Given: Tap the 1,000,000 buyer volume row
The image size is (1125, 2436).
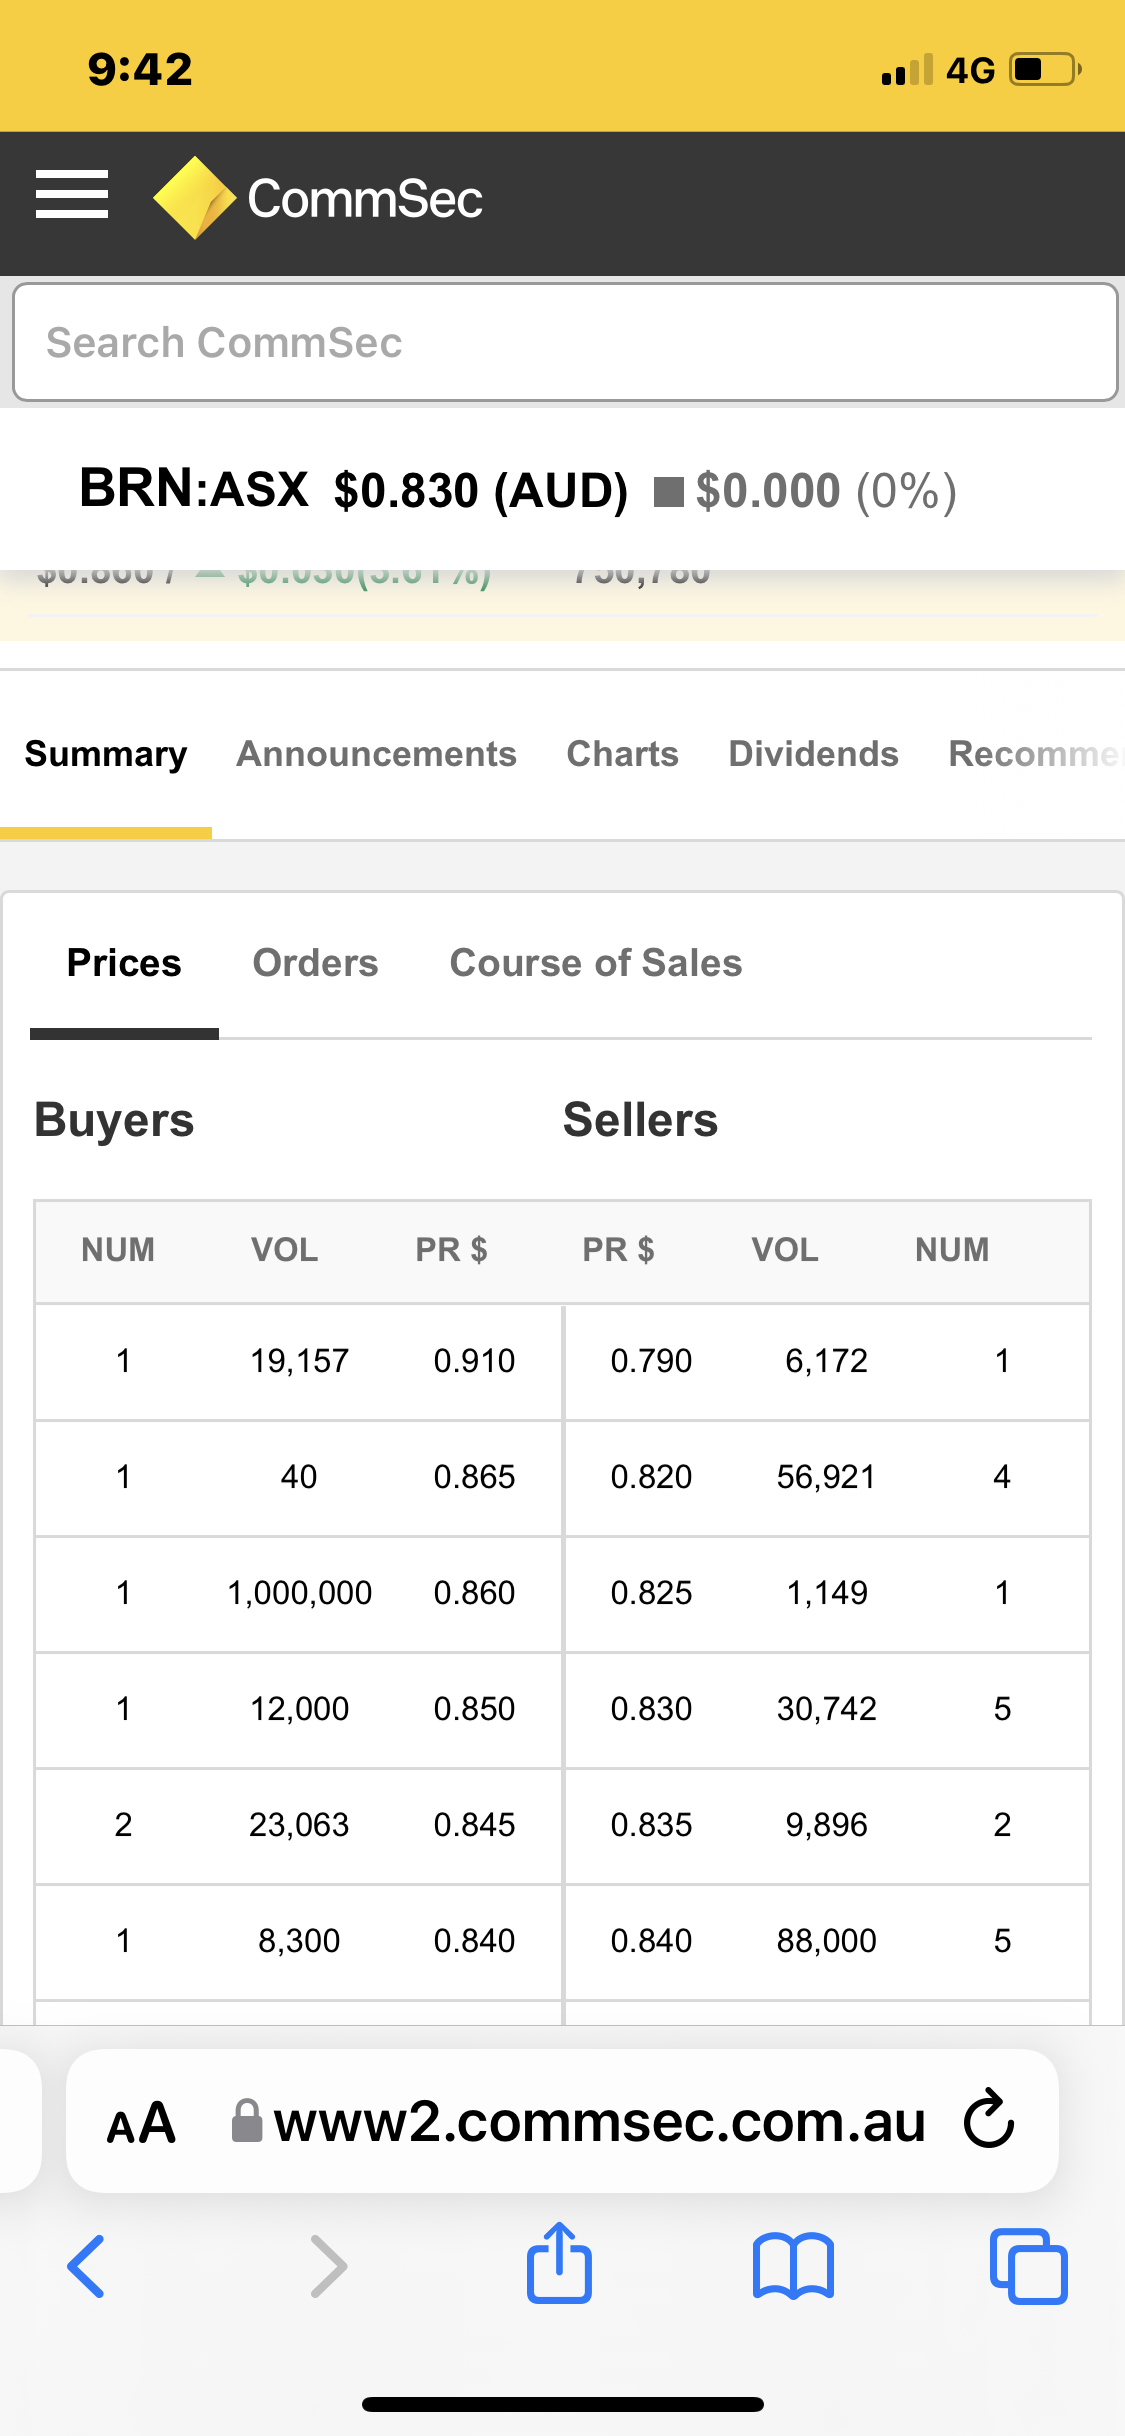Looking at the screenshot, I should (299, 1593).
